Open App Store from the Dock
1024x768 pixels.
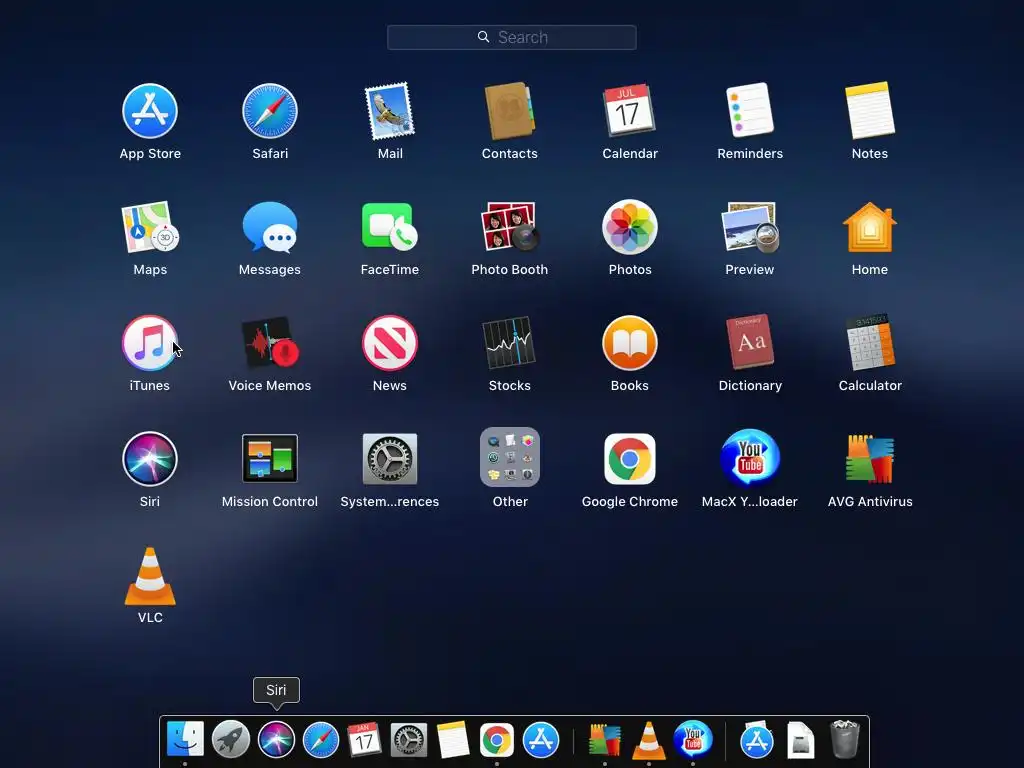[541, 740]
